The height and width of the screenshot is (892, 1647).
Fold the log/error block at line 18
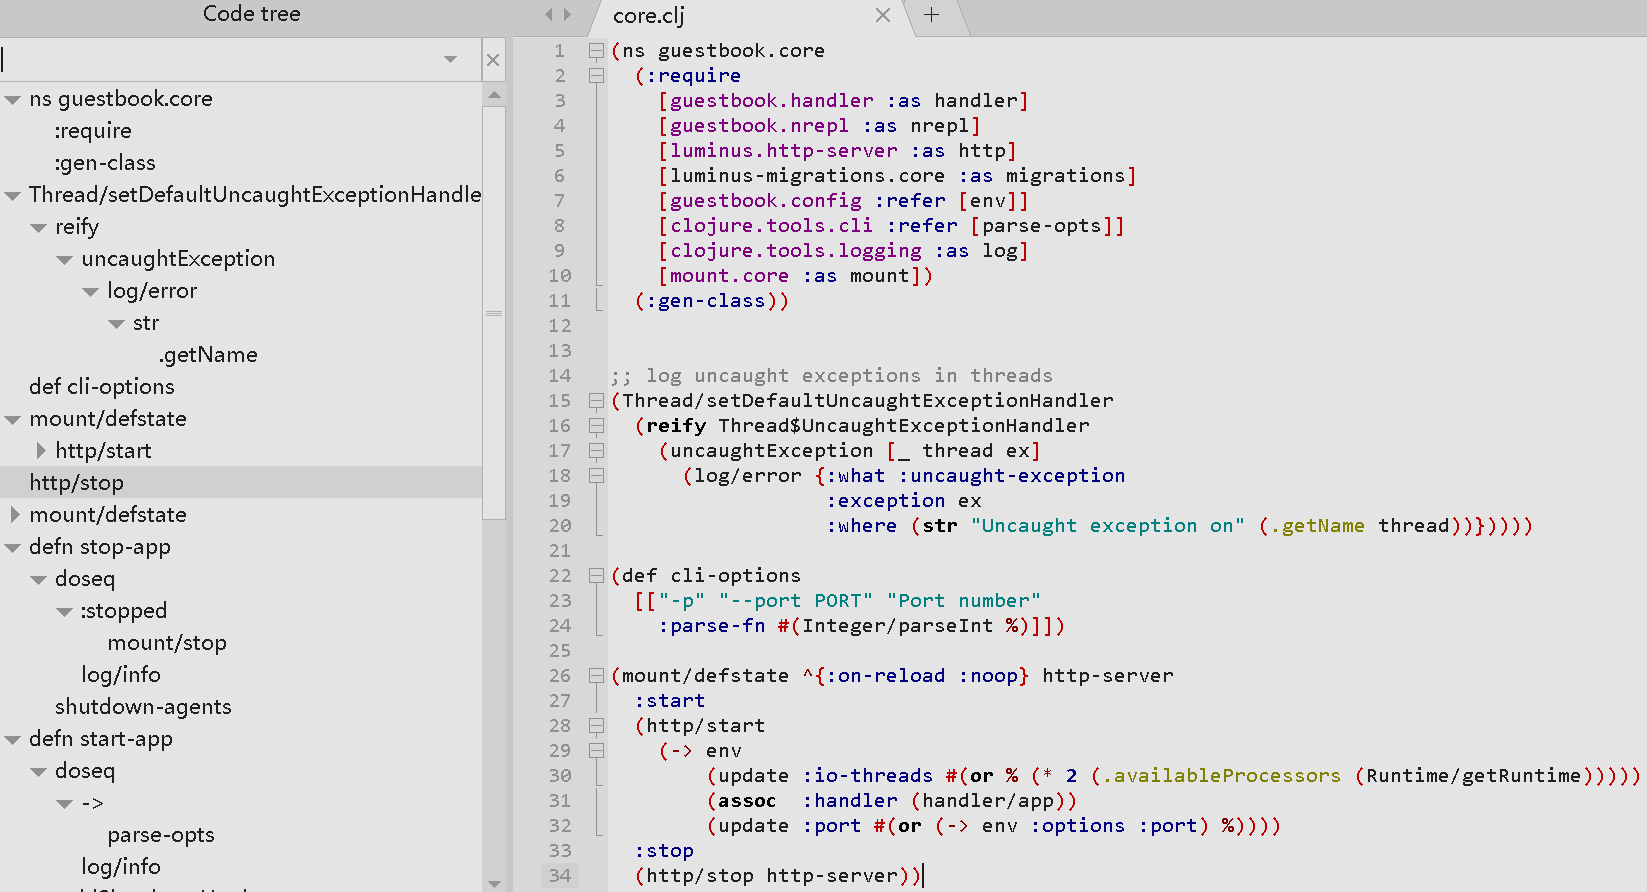point(596,475)
